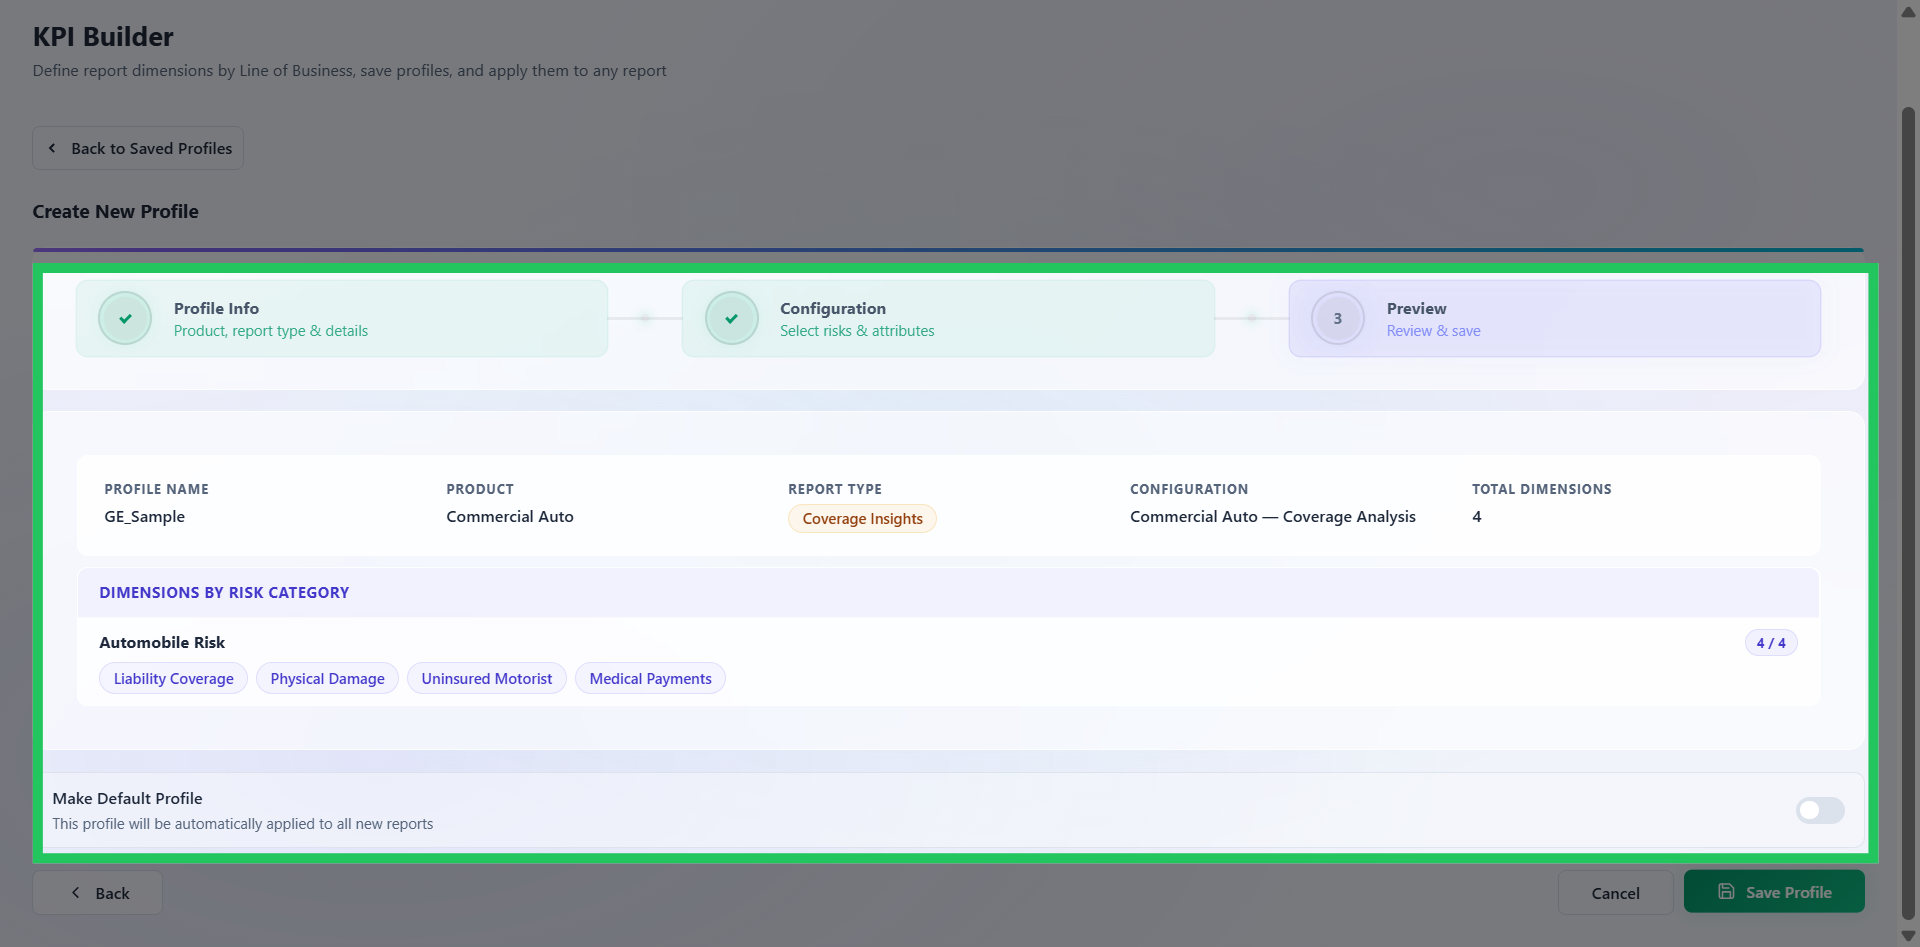Go to the Profile Info step
1920x947 pixels.
(342, 319)
